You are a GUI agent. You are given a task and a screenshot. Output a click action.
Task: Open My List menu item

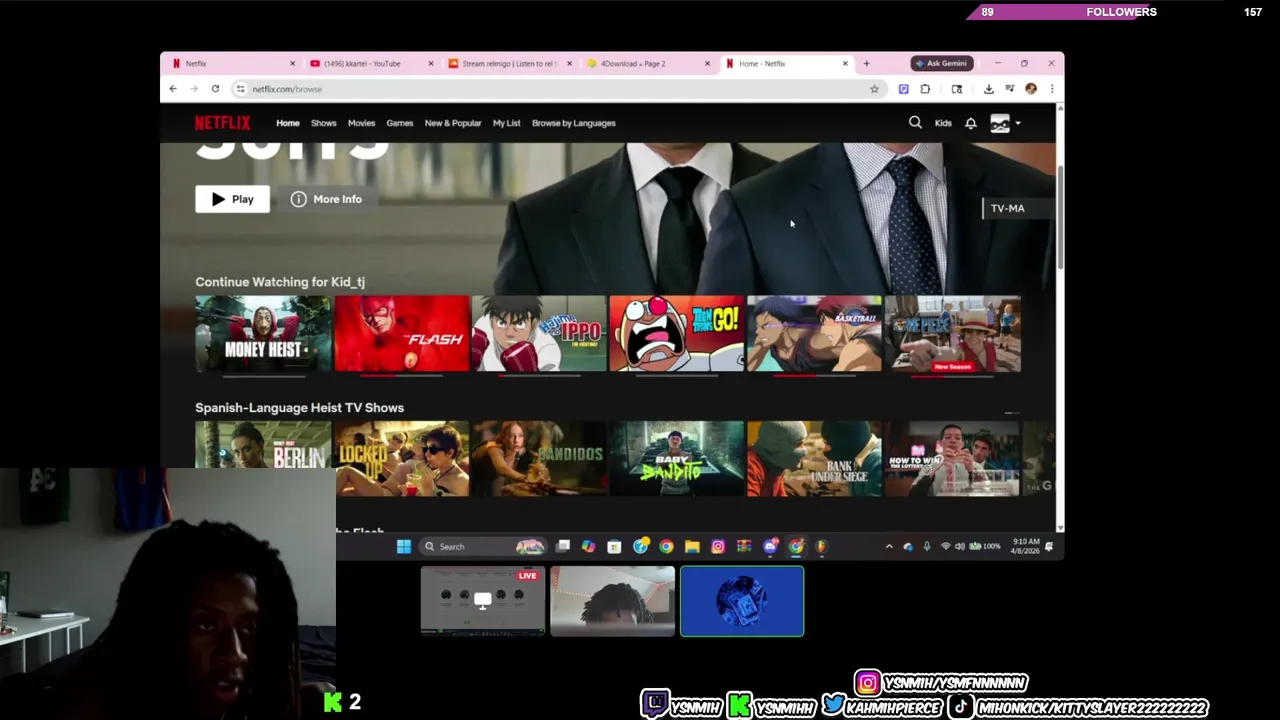coord(507,123)
